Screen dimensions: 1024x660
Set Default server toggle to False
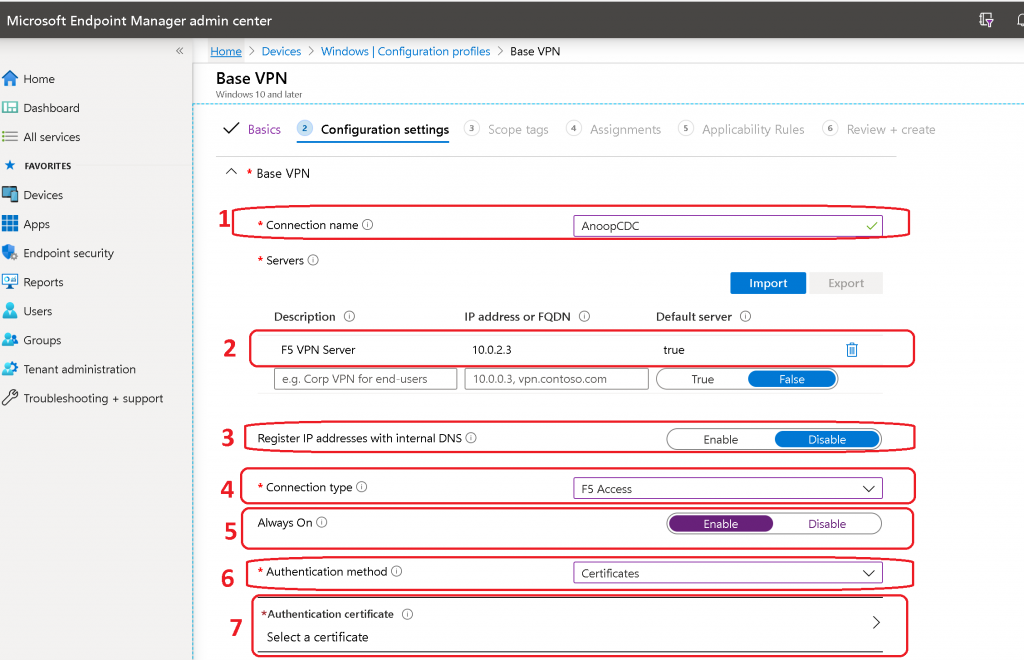[792, 379]
